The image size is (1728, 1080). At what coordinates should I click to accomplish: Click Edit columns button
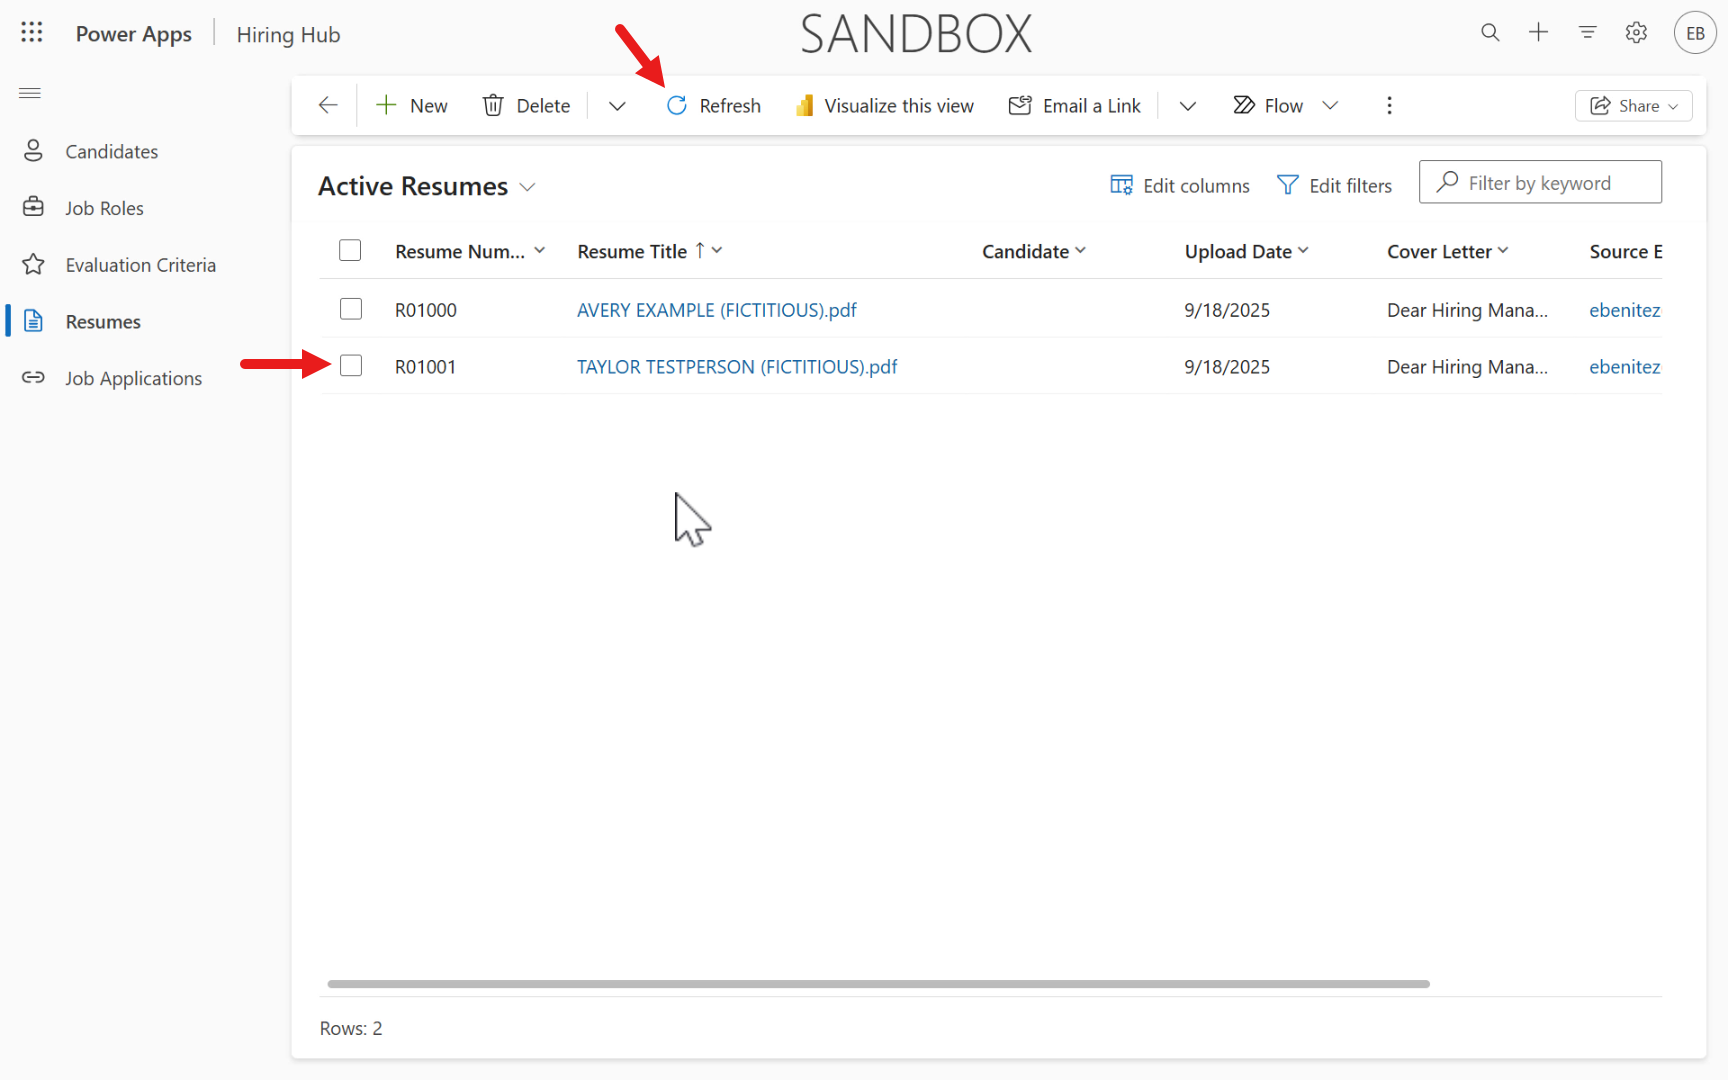[1180, 186]
